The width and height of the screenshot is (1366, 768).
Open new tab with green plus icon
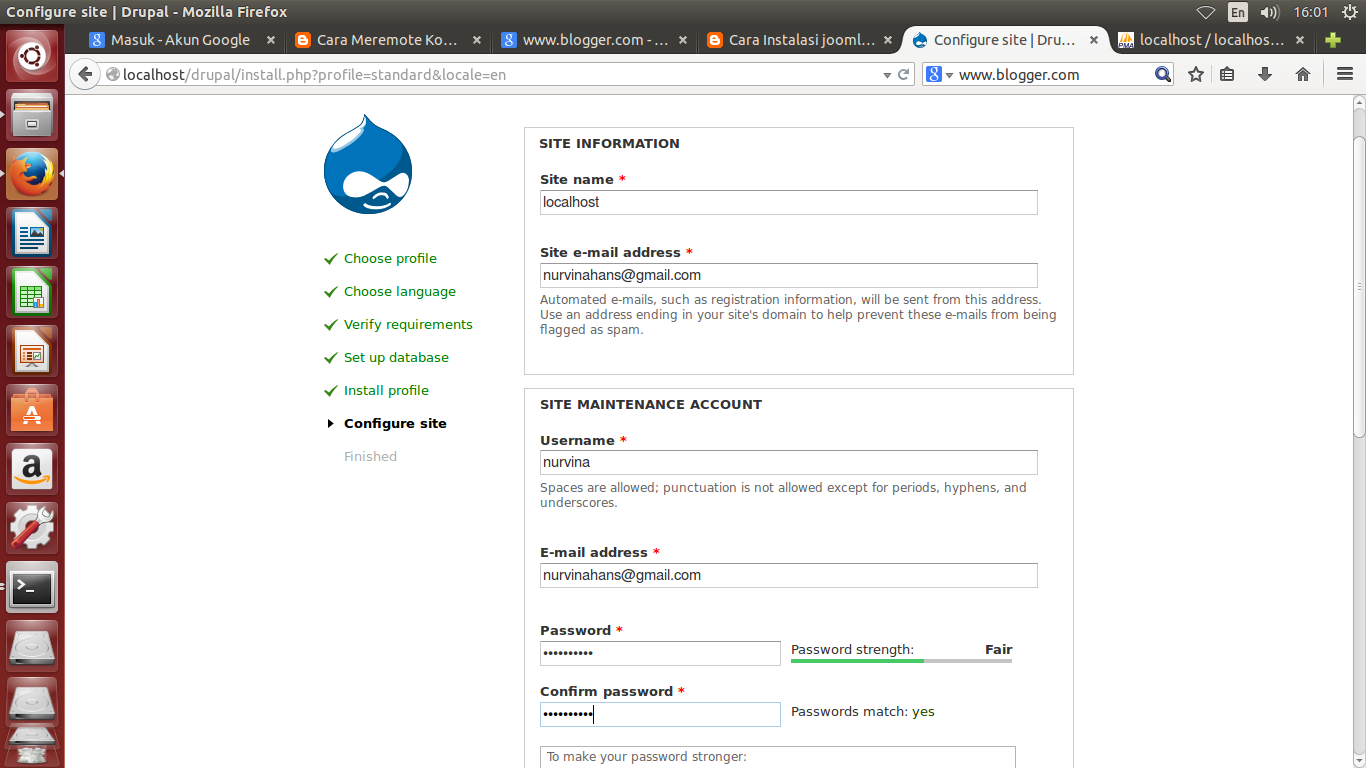click(x=1333, y=40)
